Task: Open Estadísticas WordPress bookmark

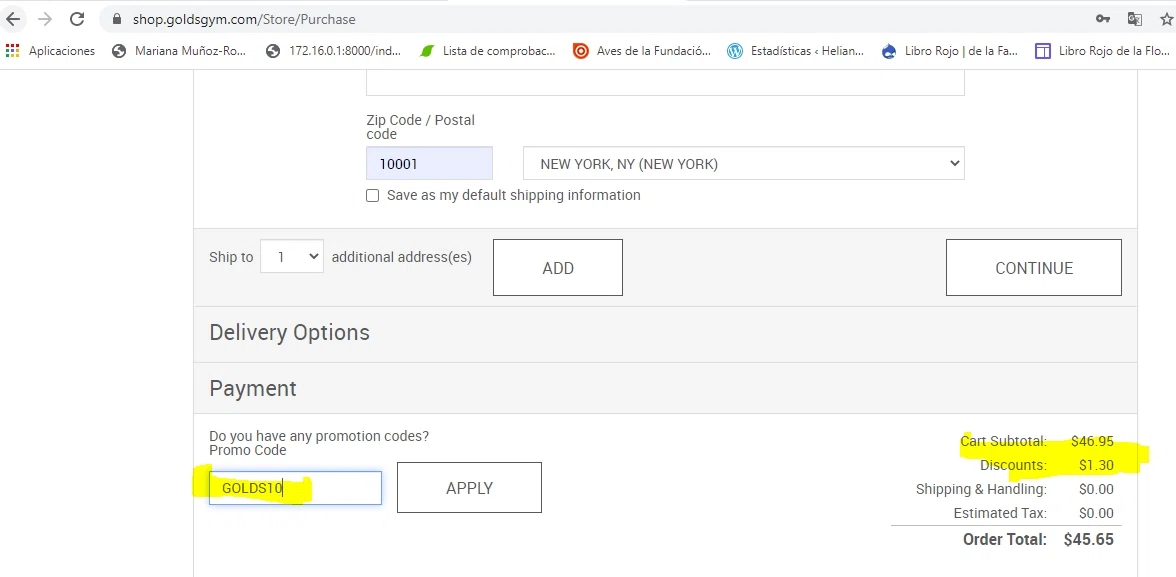Action: (796, 51)
